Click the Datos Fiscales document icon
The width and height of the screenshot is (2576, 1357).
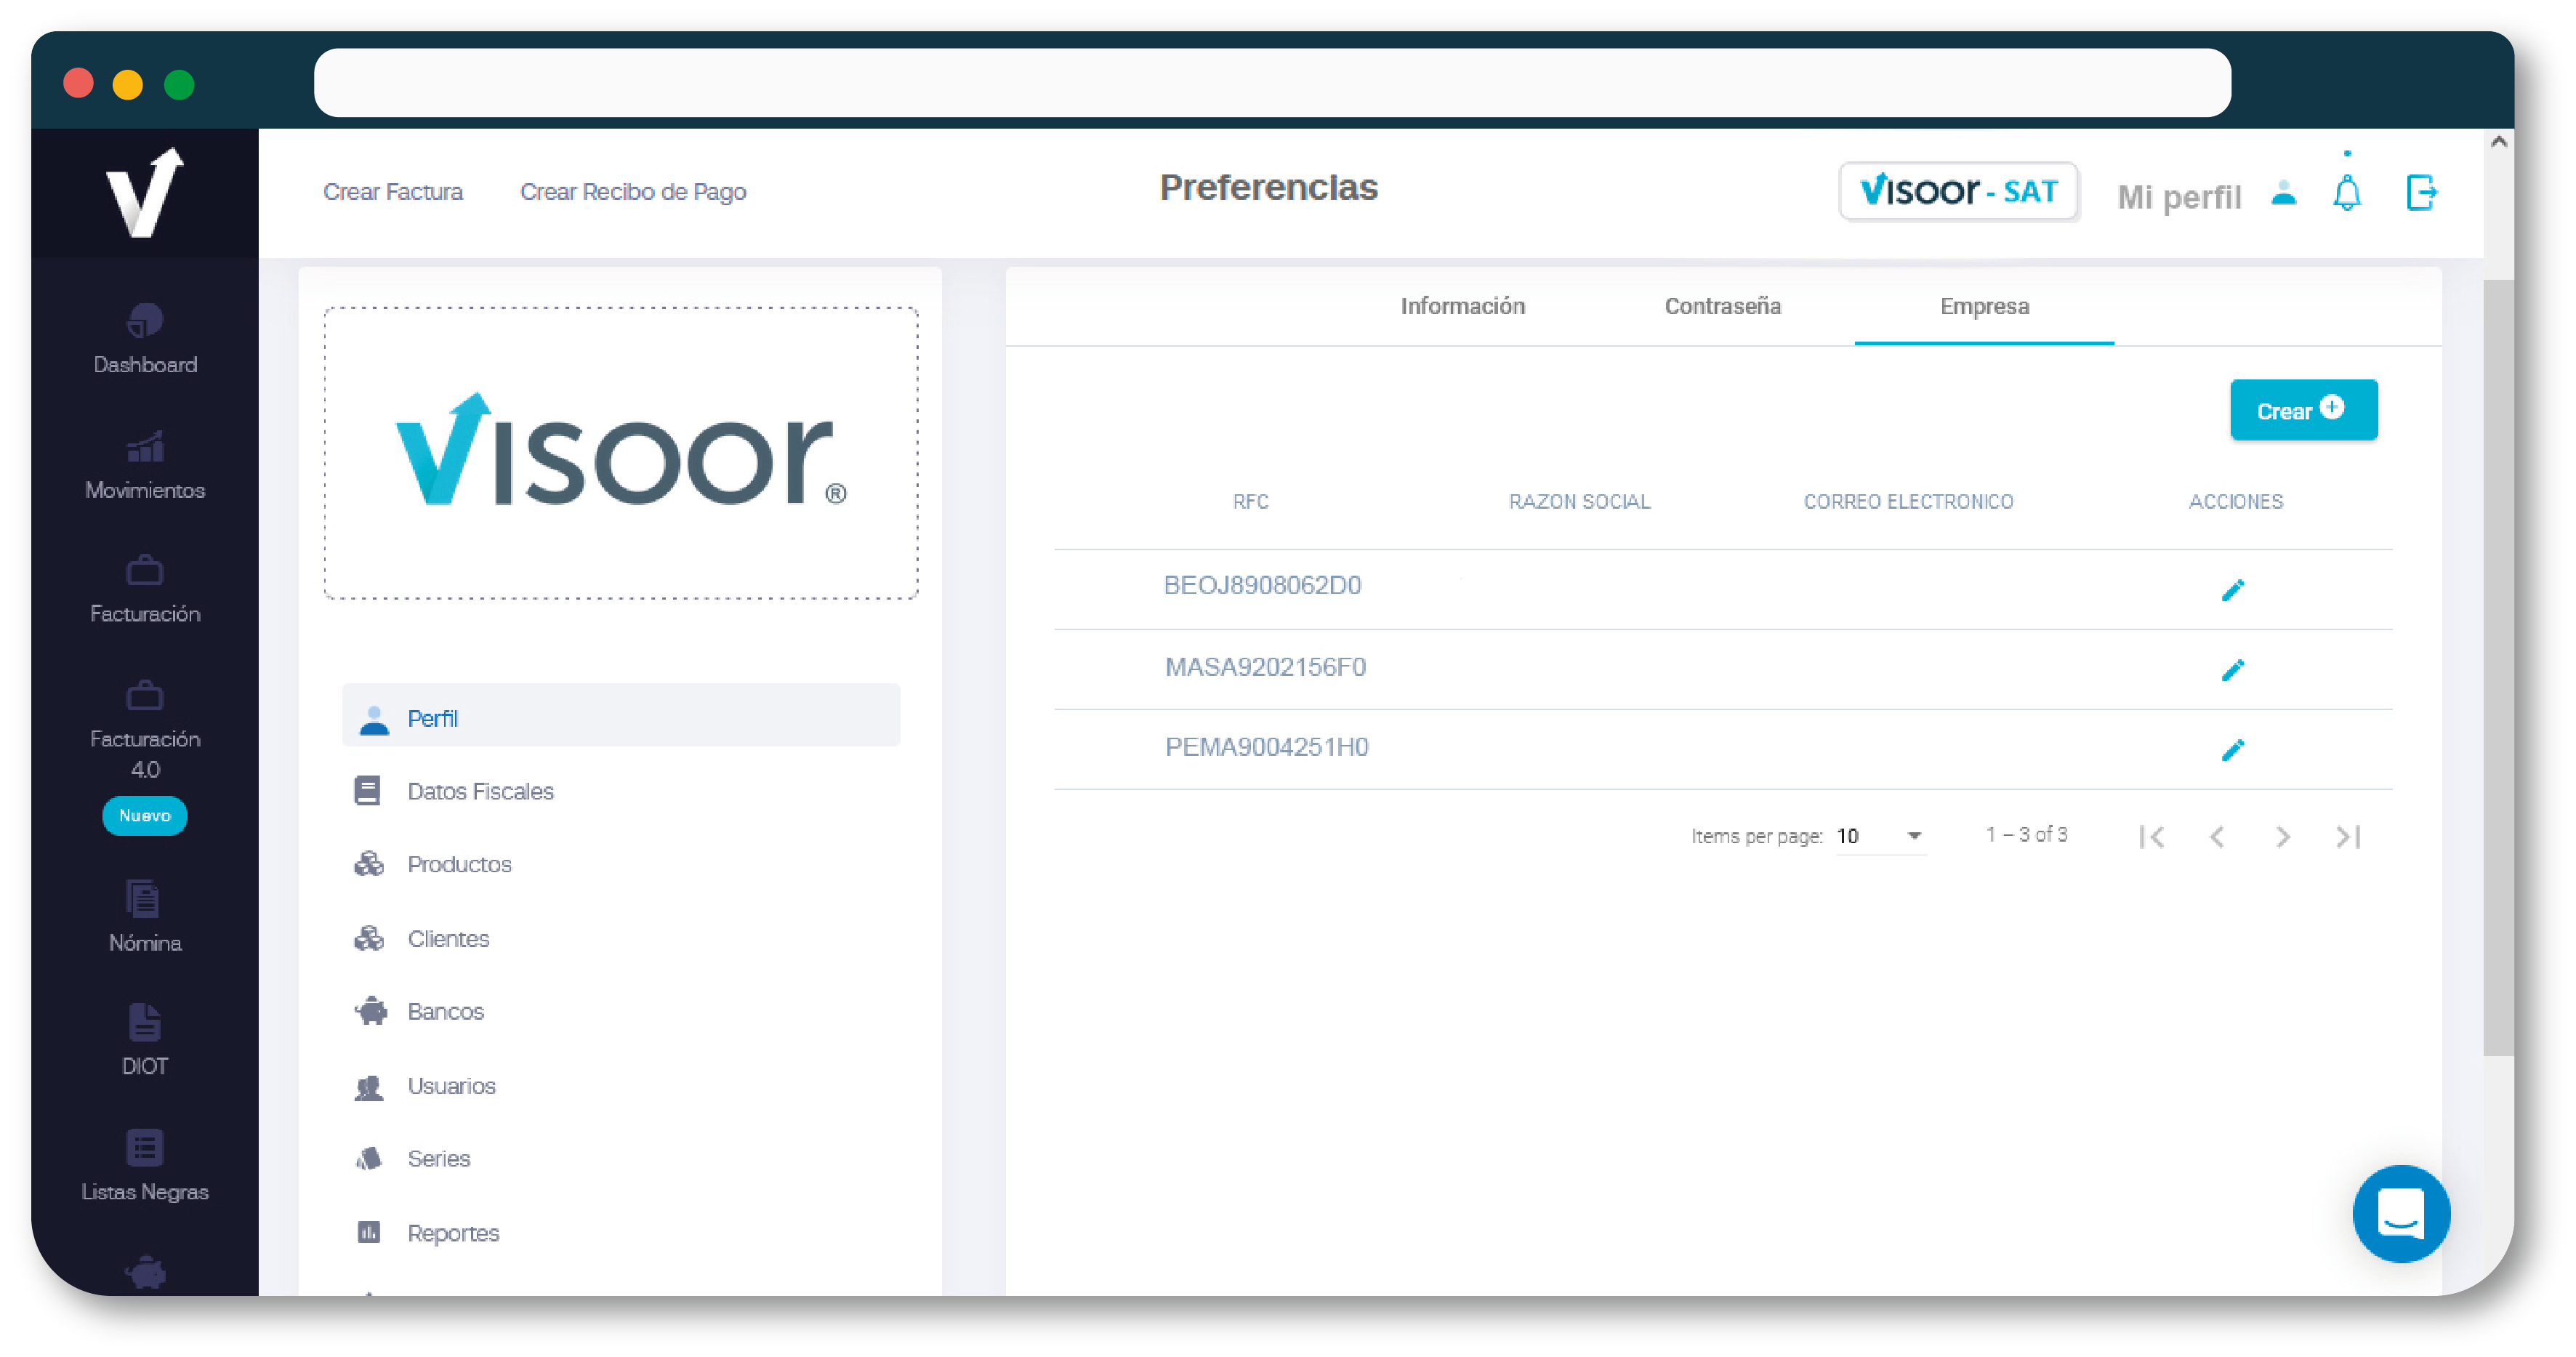click(x=367, y=791)
